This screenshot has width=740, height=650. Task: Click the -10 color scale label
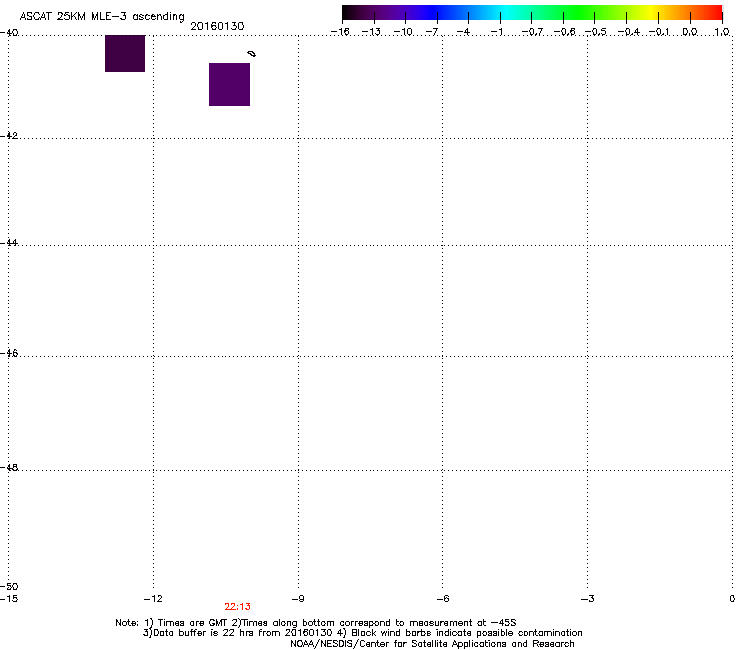[403, 32]
